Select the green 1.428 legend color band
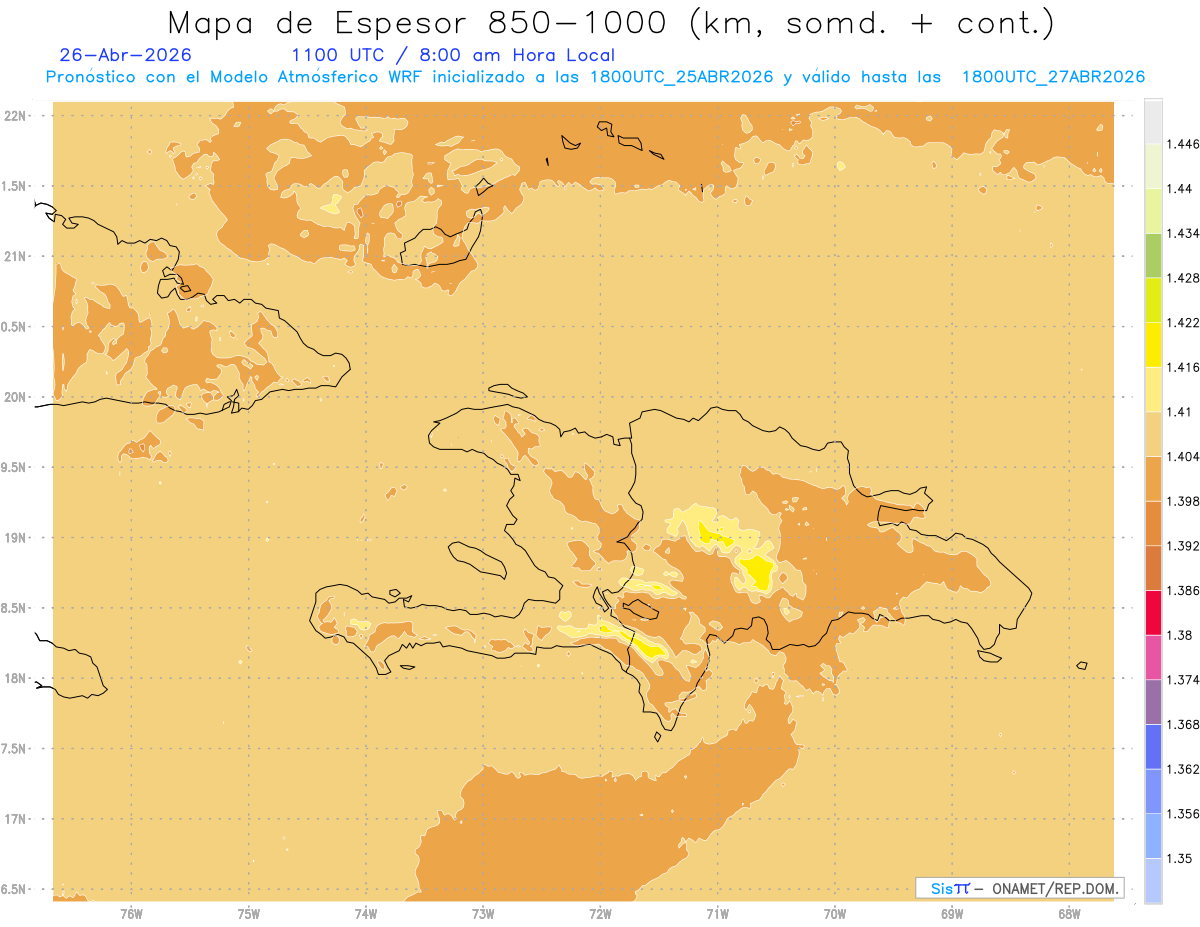 click(1153, 255)
